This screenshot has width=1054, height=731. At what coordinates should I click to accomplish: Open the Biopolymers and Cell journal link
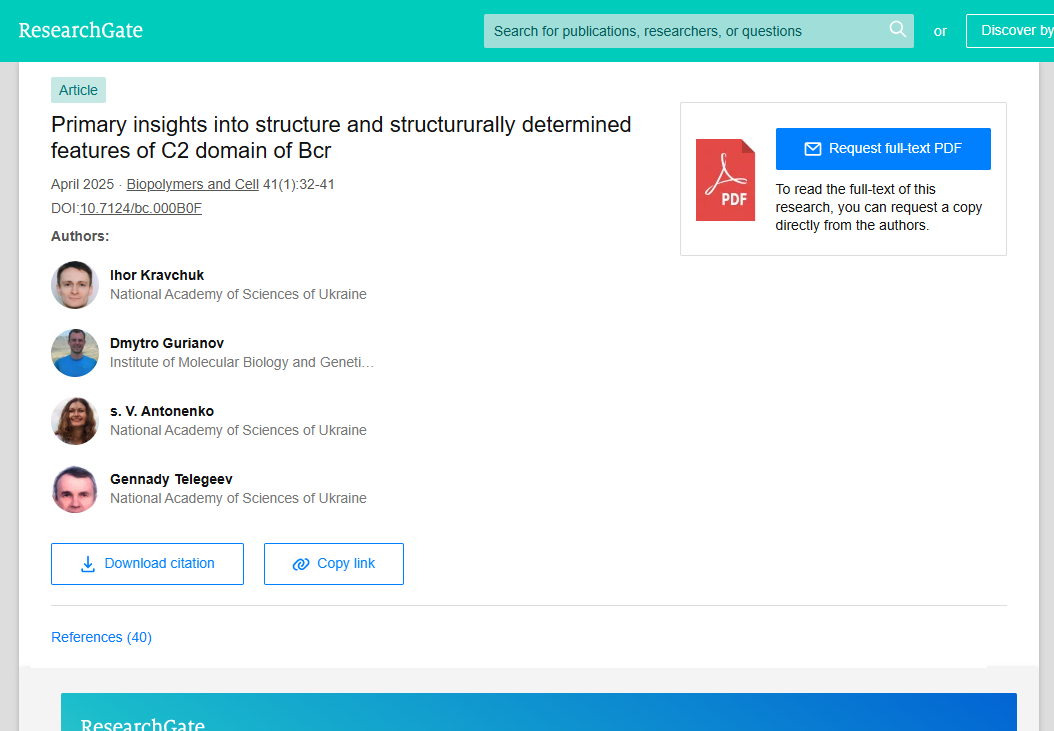(x=192, y=184)
